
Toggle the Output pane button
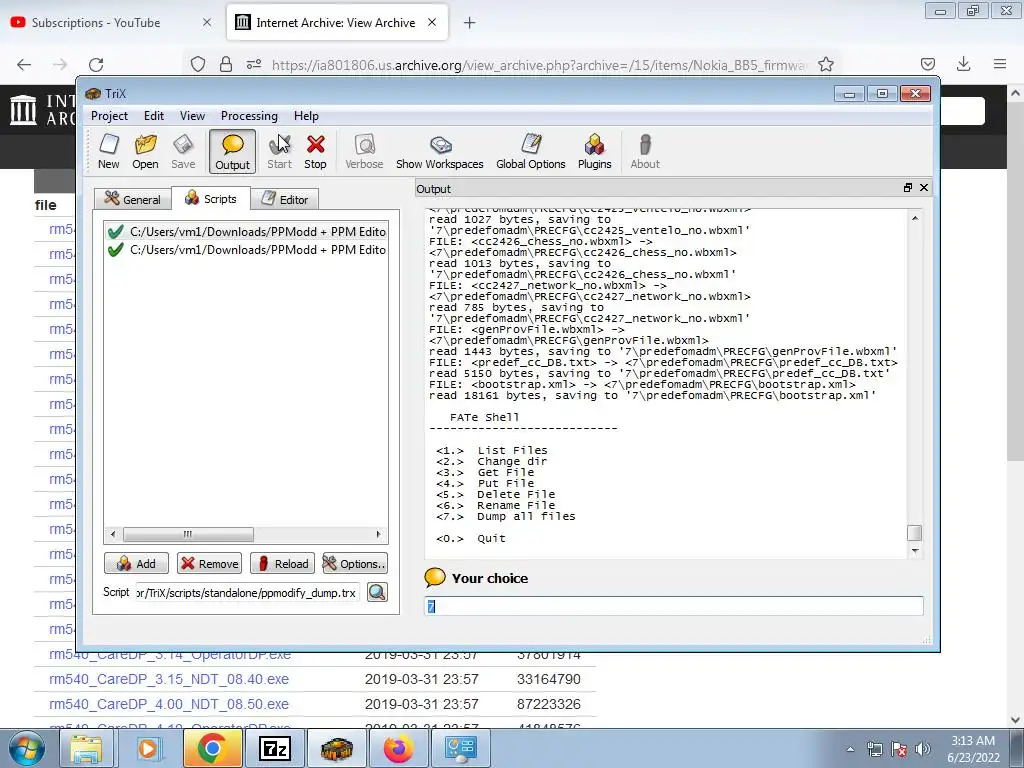[232, 152]
